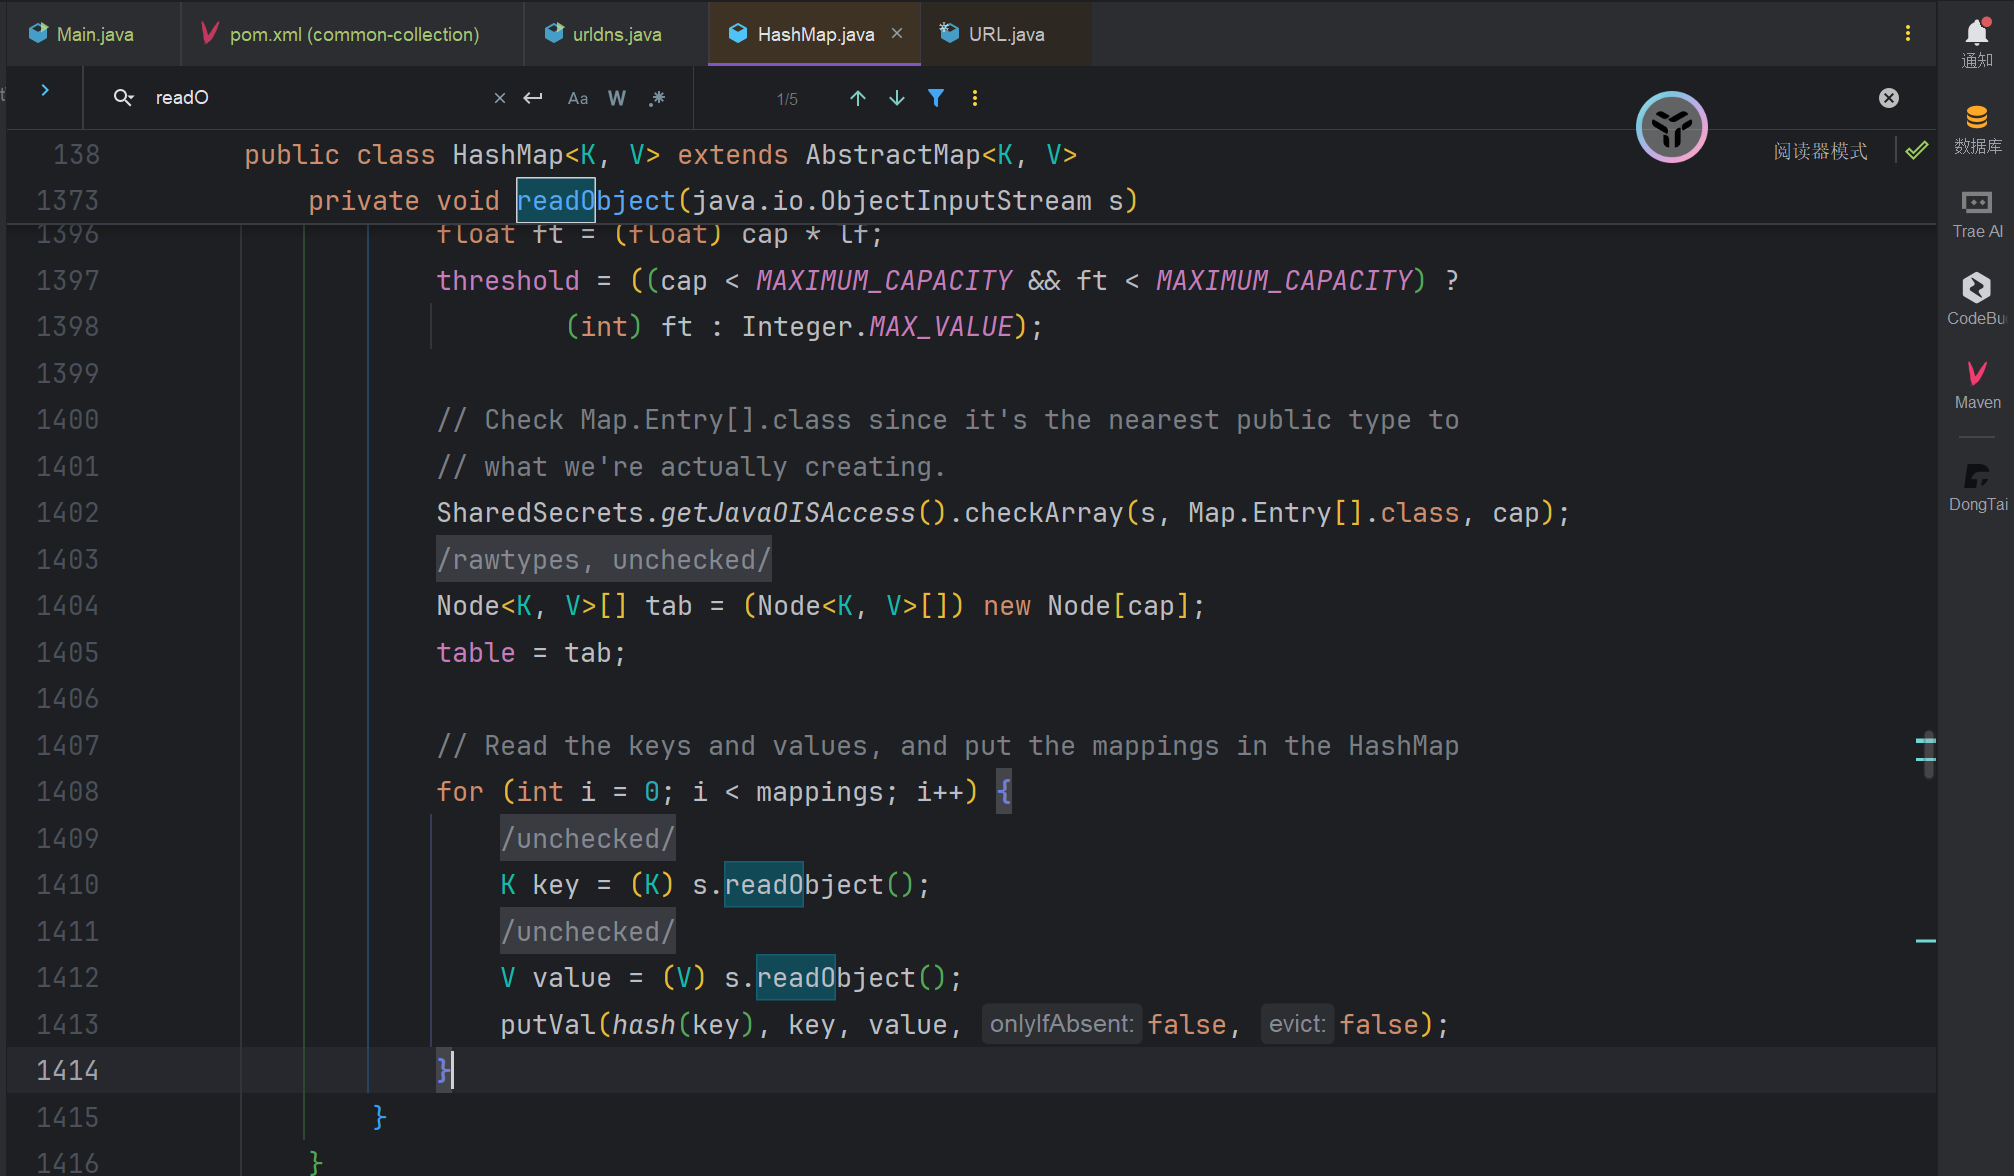Toggle Regex search option
Viewport: 2014px width, 1176px height.
click(x=656, y=98)
